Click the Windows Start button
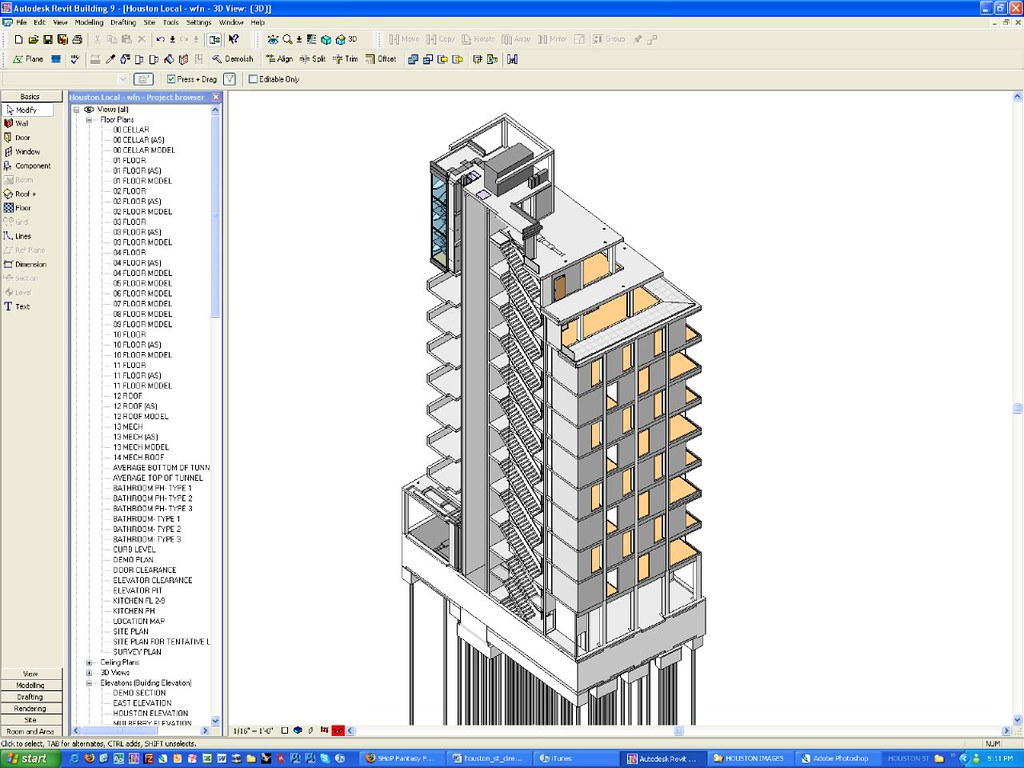This screenshot has height=768, width=1024. click(x=29, y=759)
